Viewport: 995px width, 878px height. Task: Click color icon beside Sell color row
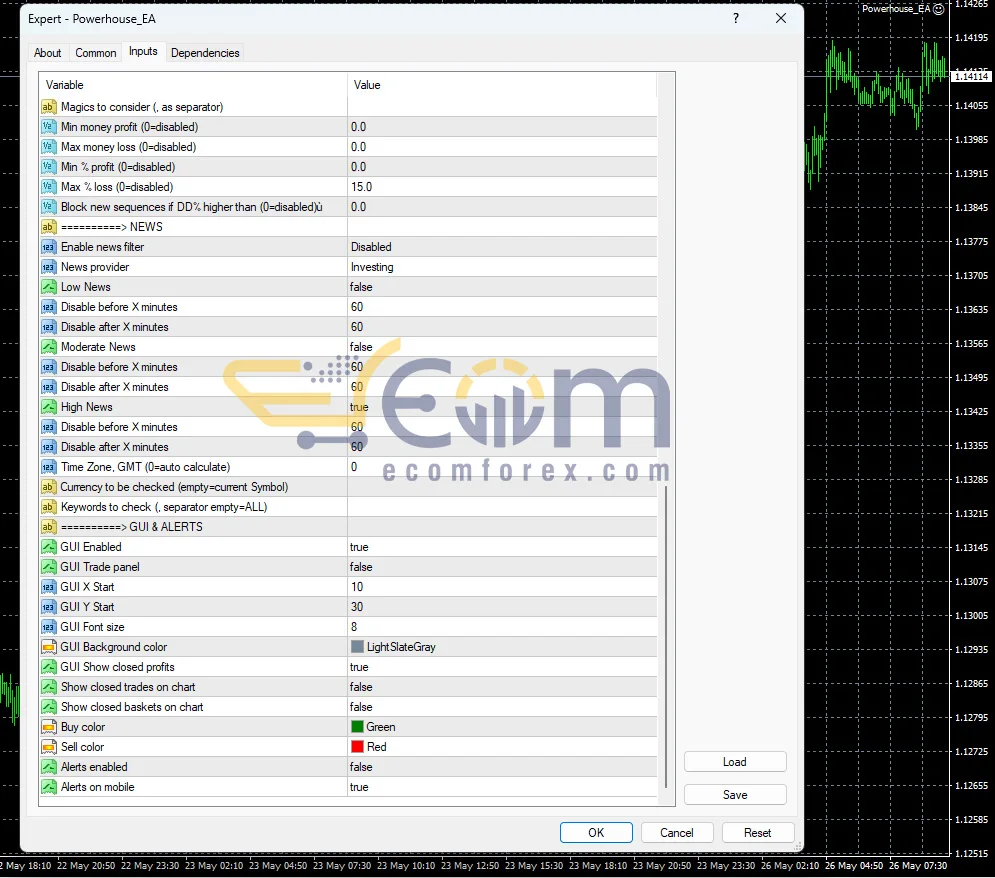(48, 747)
